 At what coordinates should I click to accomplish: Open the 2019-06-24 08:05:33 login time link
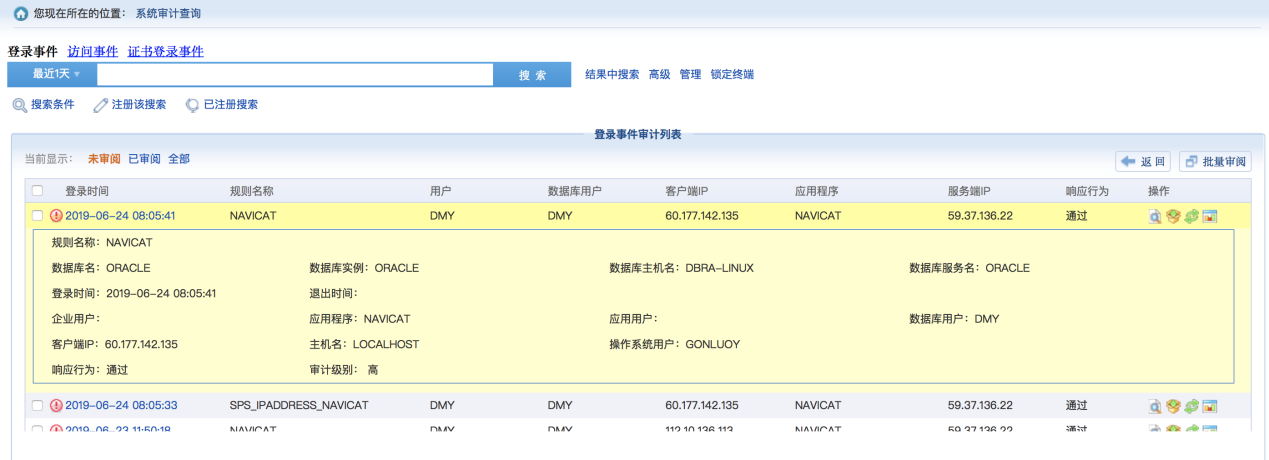click(121, 405)
